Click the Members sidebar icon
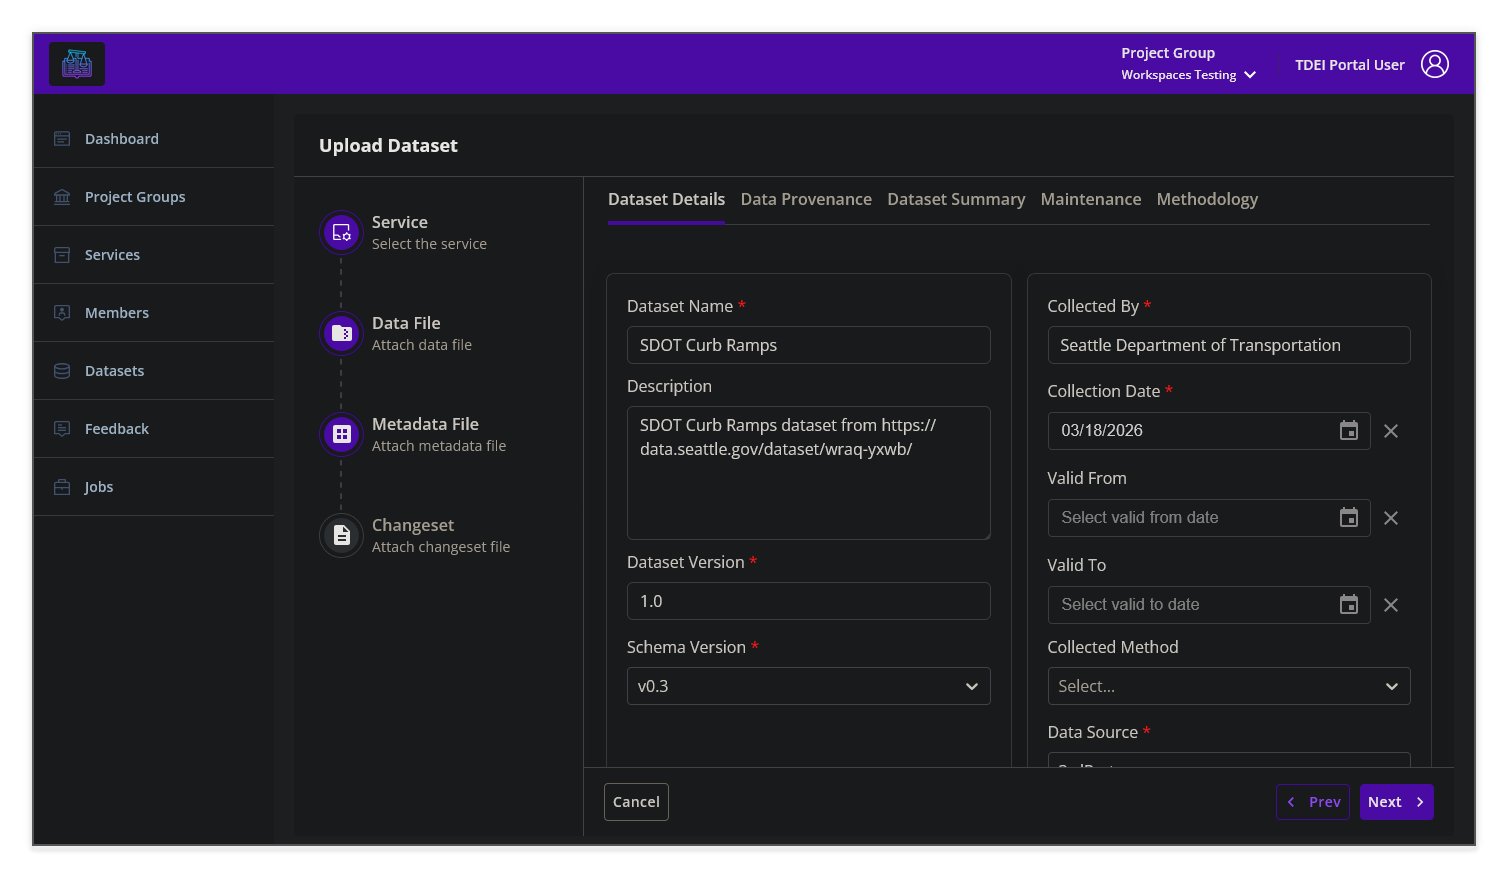Image resolution: width=1508 pixels, height=878 pixels. click(x=62, y=312)
